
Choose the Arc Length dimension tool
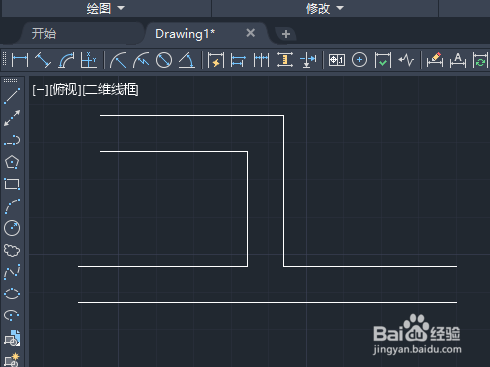[x=66, y=60]
